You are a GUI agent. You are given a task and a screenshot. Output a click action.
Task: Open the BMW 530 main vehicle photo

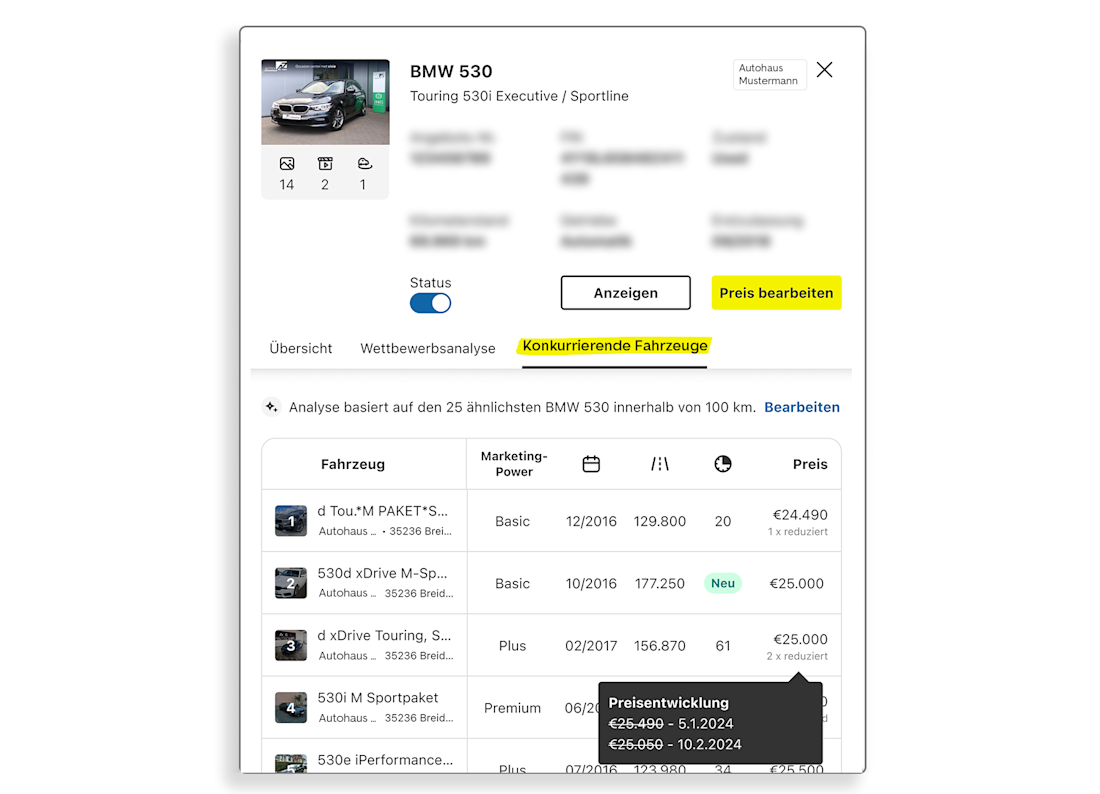point(326,102)
